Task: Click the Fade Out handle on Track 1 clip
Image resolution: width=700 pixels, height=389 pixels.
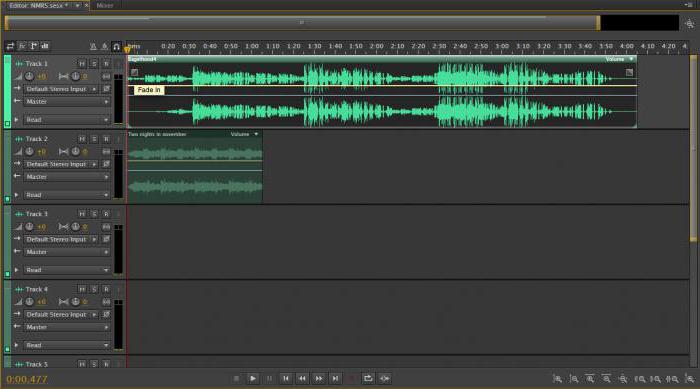Action: coord(629,72)
